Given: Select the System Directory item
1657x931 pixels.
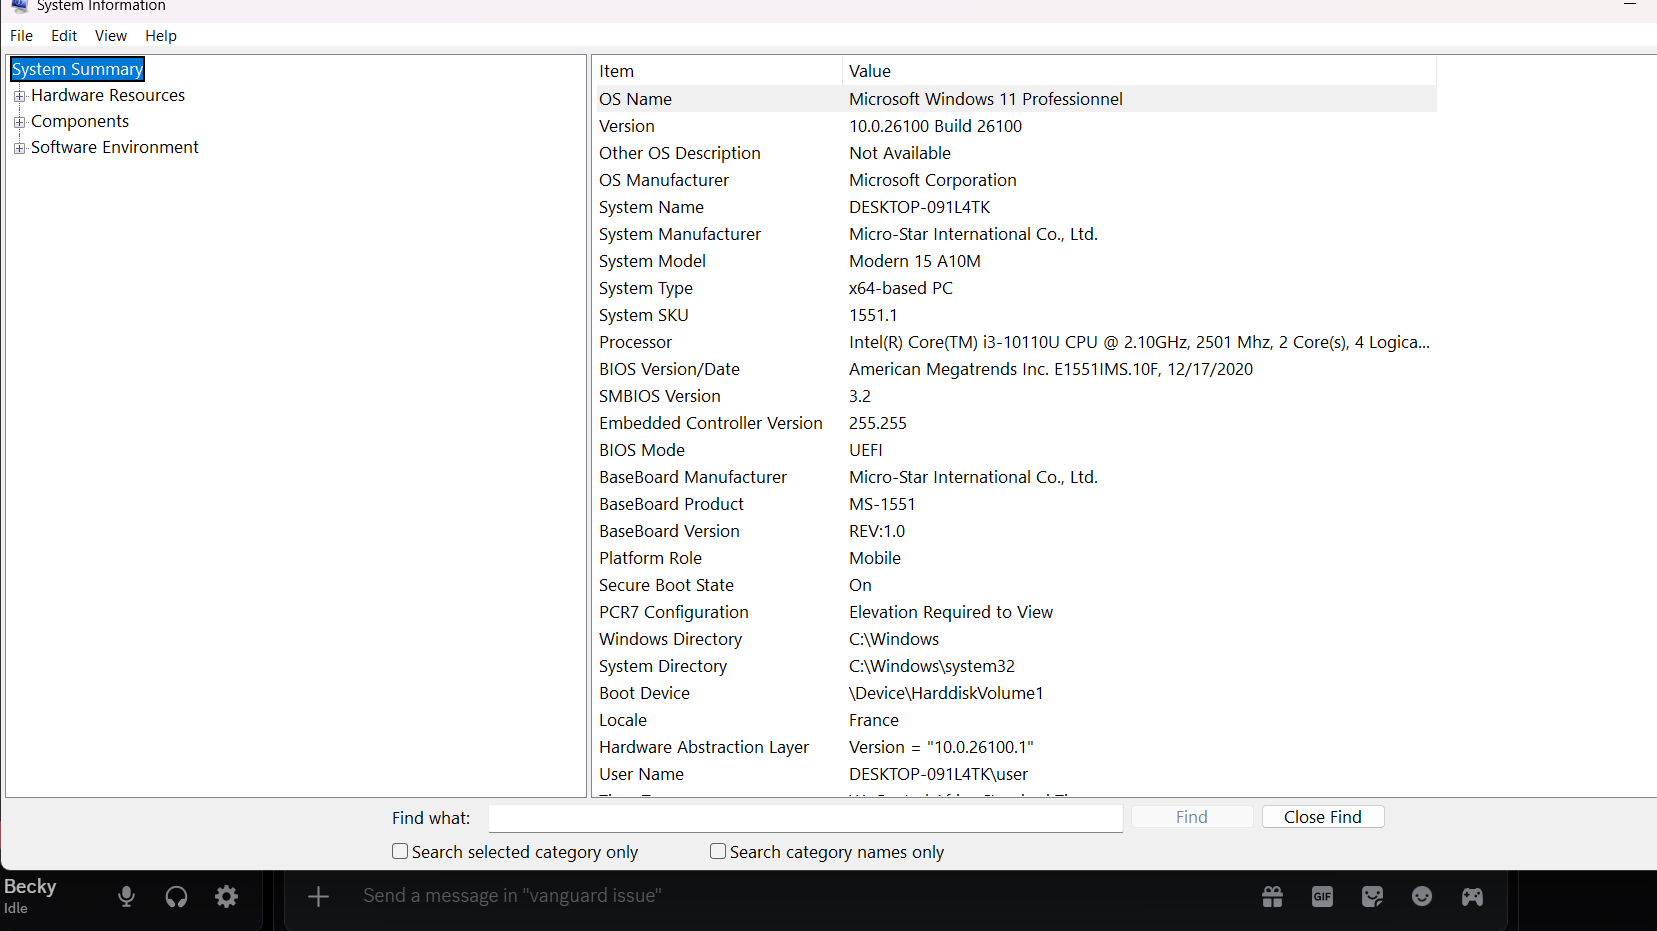Looking at the screenshot, I should (x=663, y=666).
